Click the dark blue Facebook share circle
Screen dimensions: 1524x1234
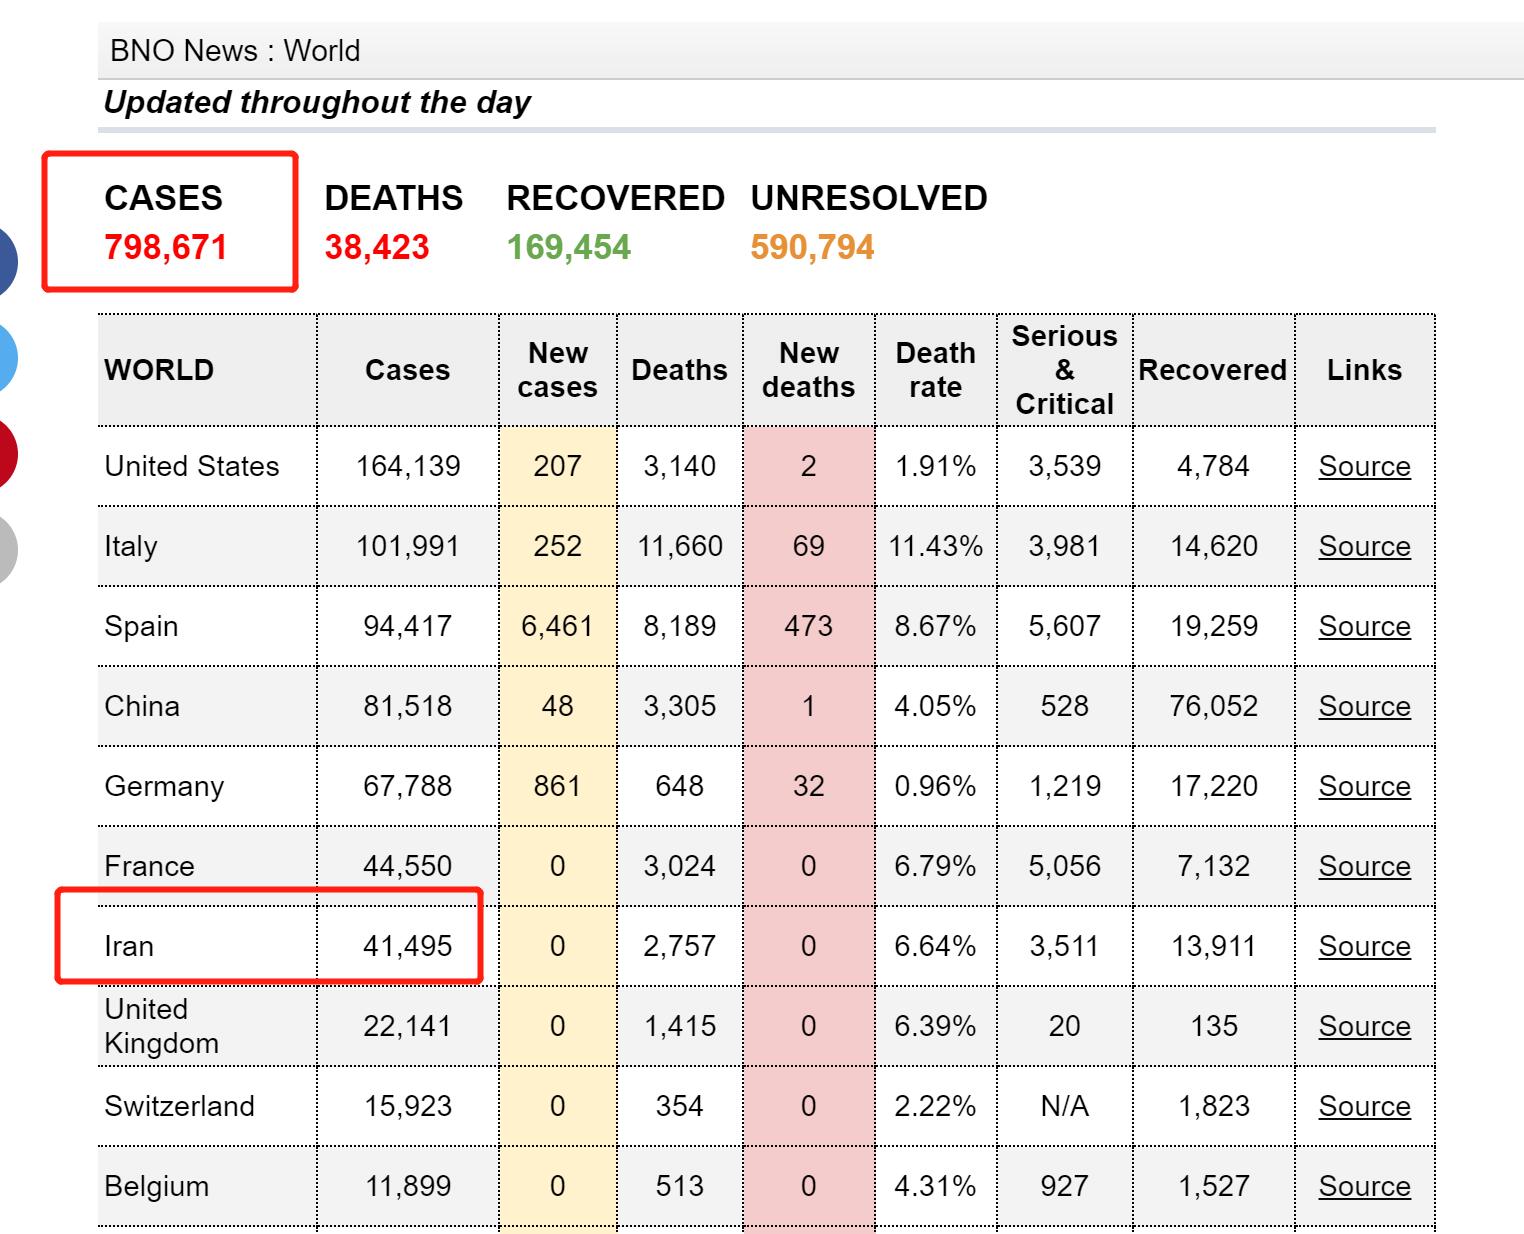coord(5,262)
